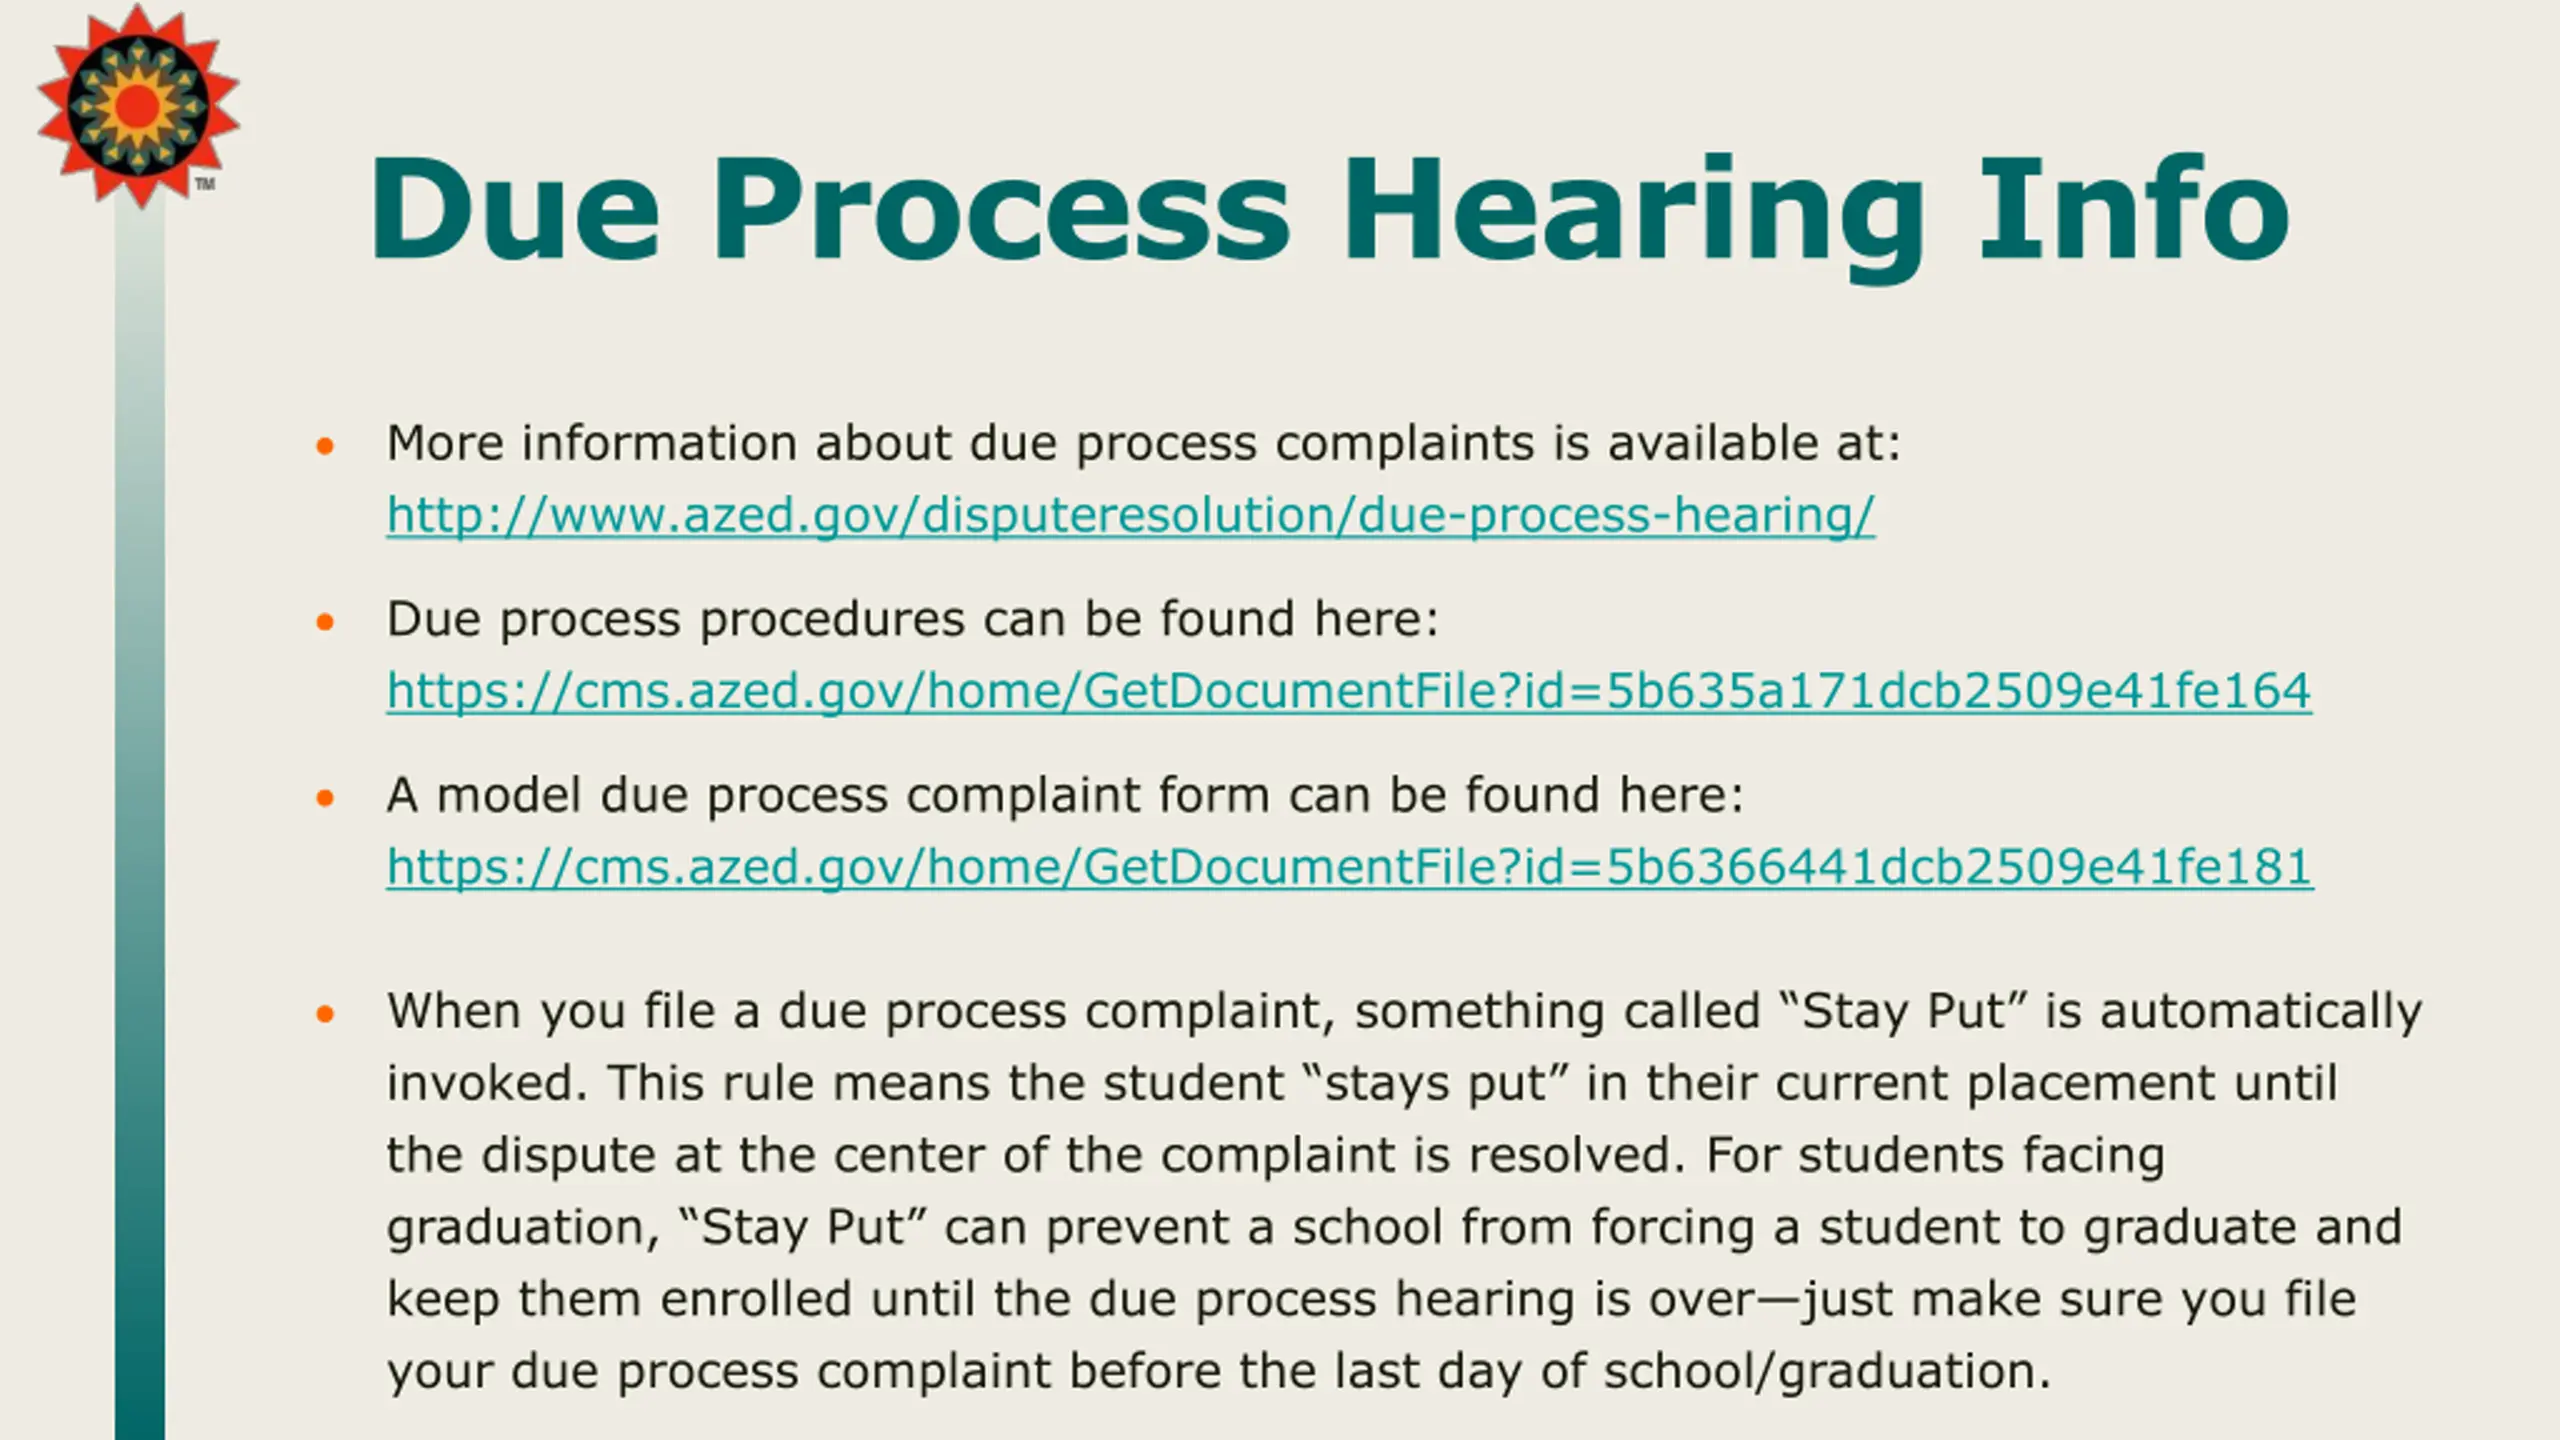Click the orange bullet beside "A model due process"
The width and height of the screenshot is (2560, 1440).
click(x=325, y=798)
